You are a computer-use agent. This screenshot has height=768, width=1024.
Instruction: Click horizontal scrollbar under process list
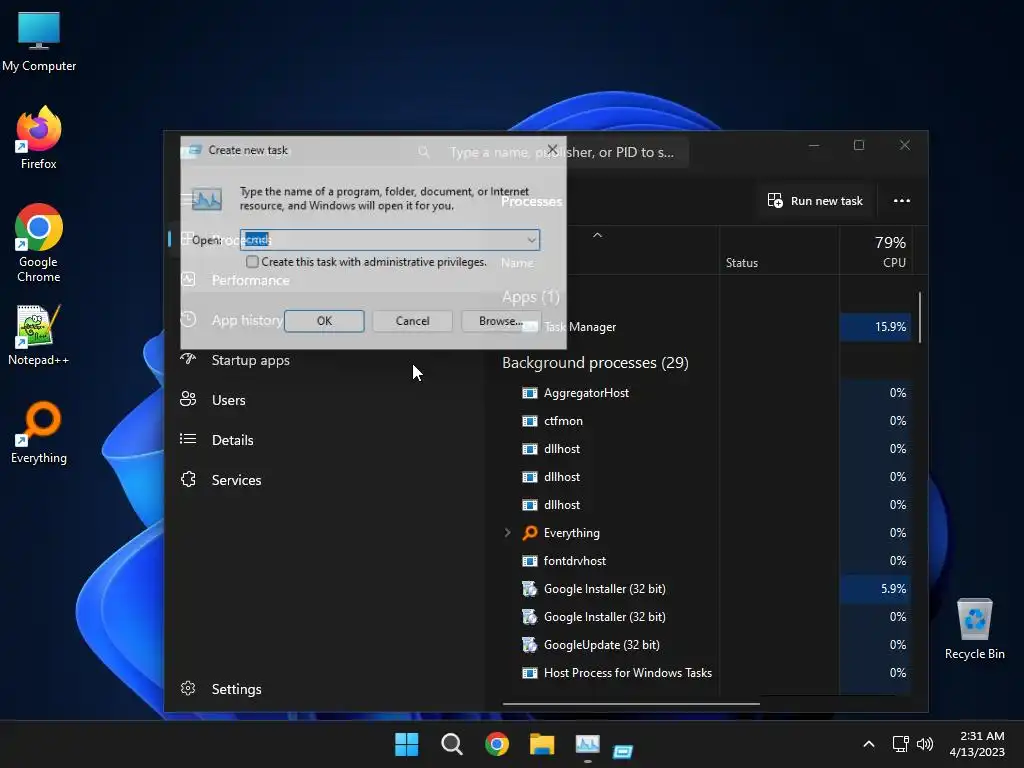pyautogui.click(x=631, y=703)
